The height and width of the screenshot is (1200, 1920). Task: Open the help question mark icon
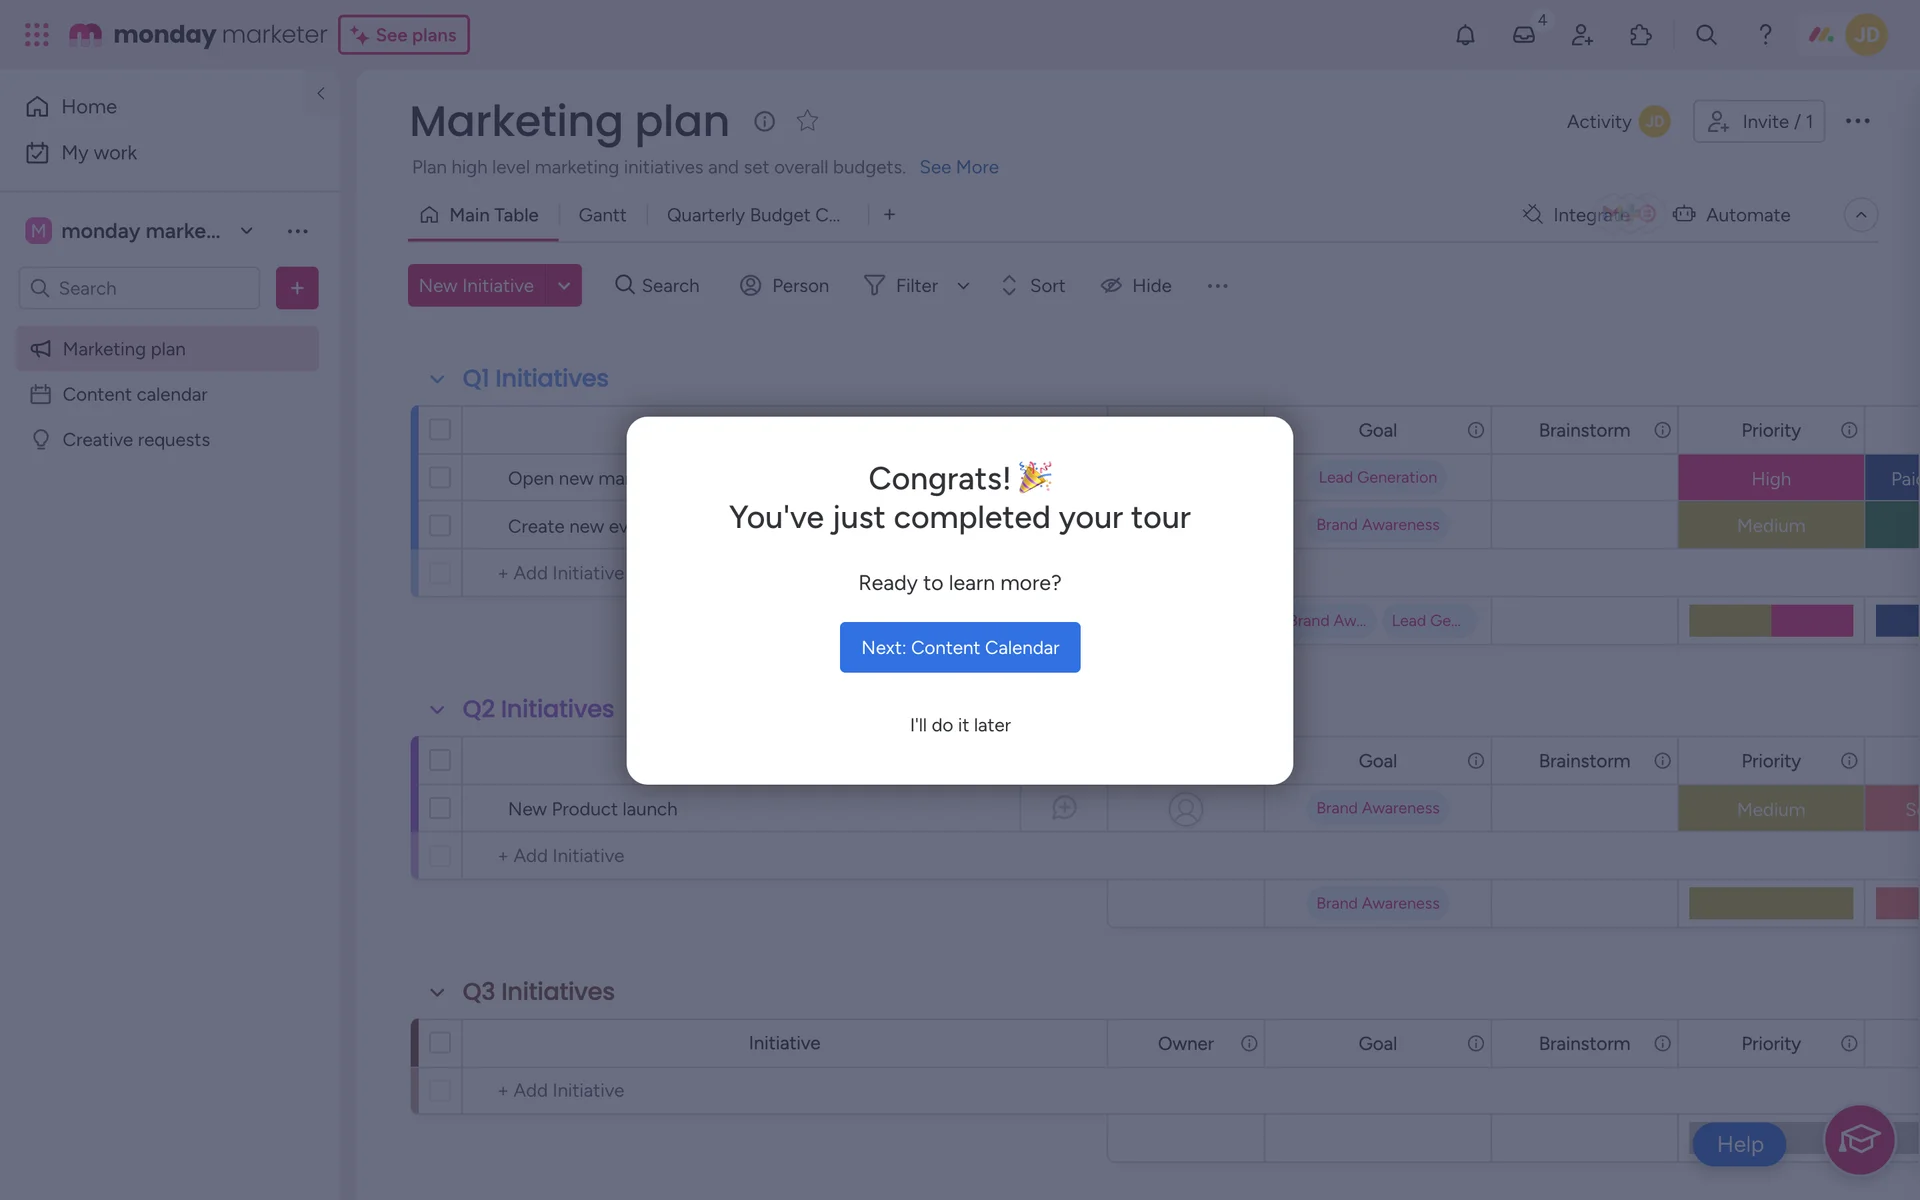pos(1765,35)
